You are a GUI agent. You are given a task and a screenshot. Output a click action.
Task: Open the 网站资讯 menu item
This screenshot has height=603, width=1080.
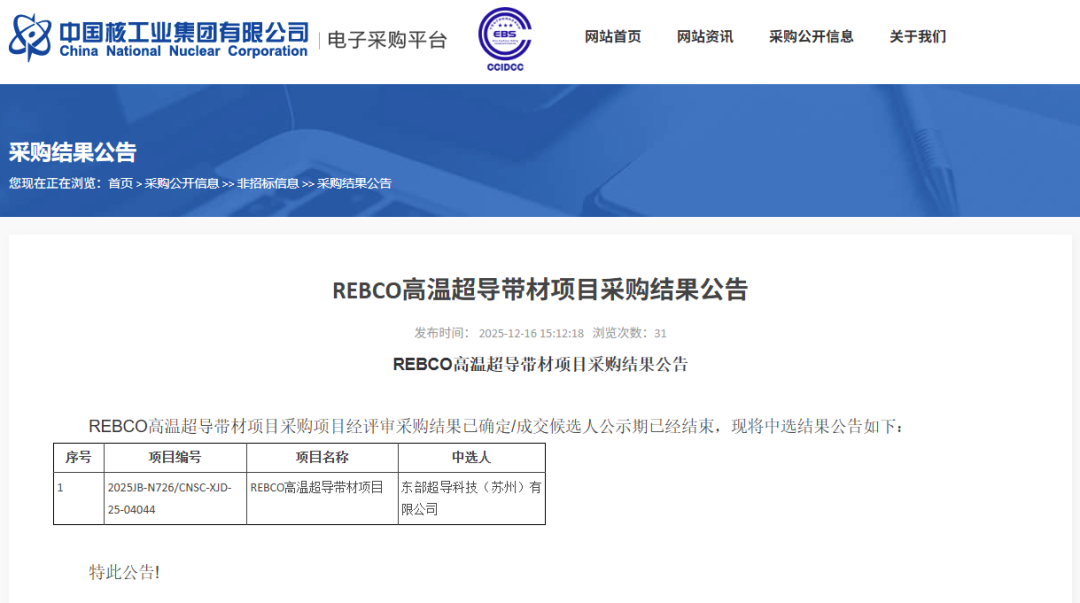[705, 37]
